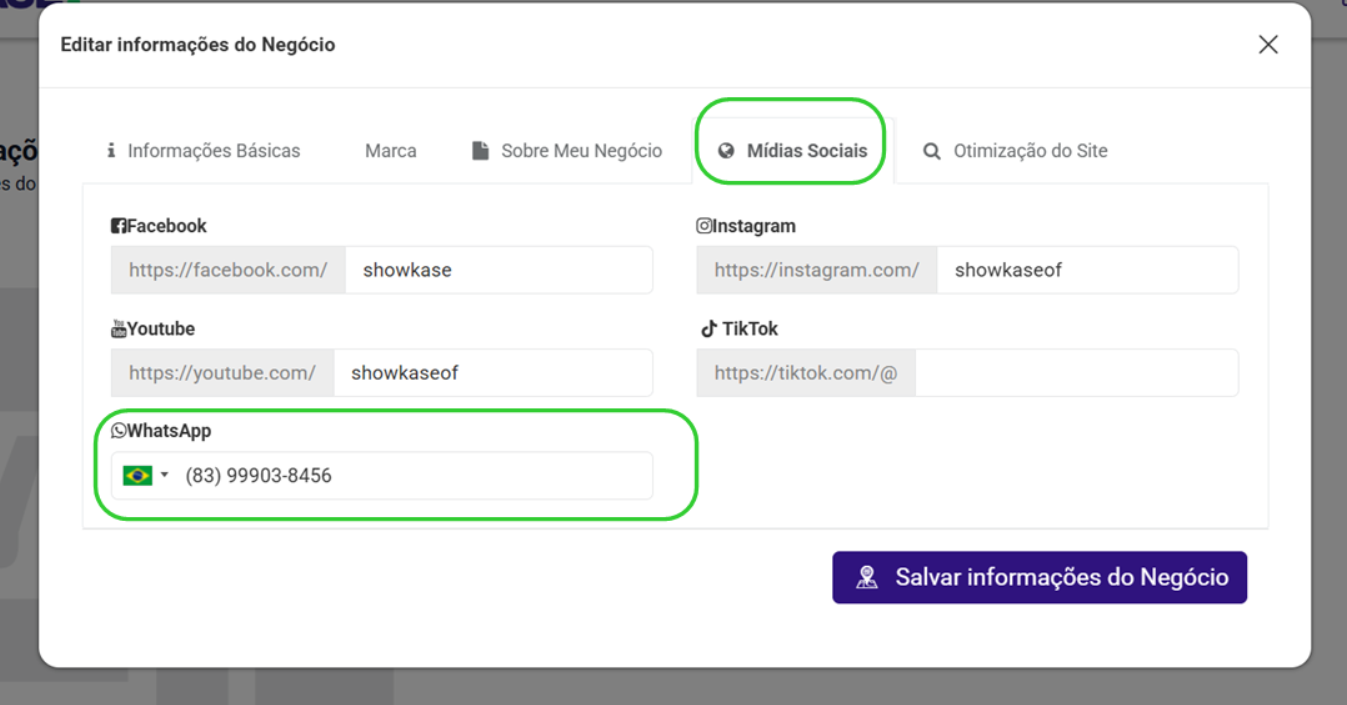The width and height of the screenshot is (1347, 705).
Task: Click the magnifier icon on Otimização do Site
Action: [932, 152]
